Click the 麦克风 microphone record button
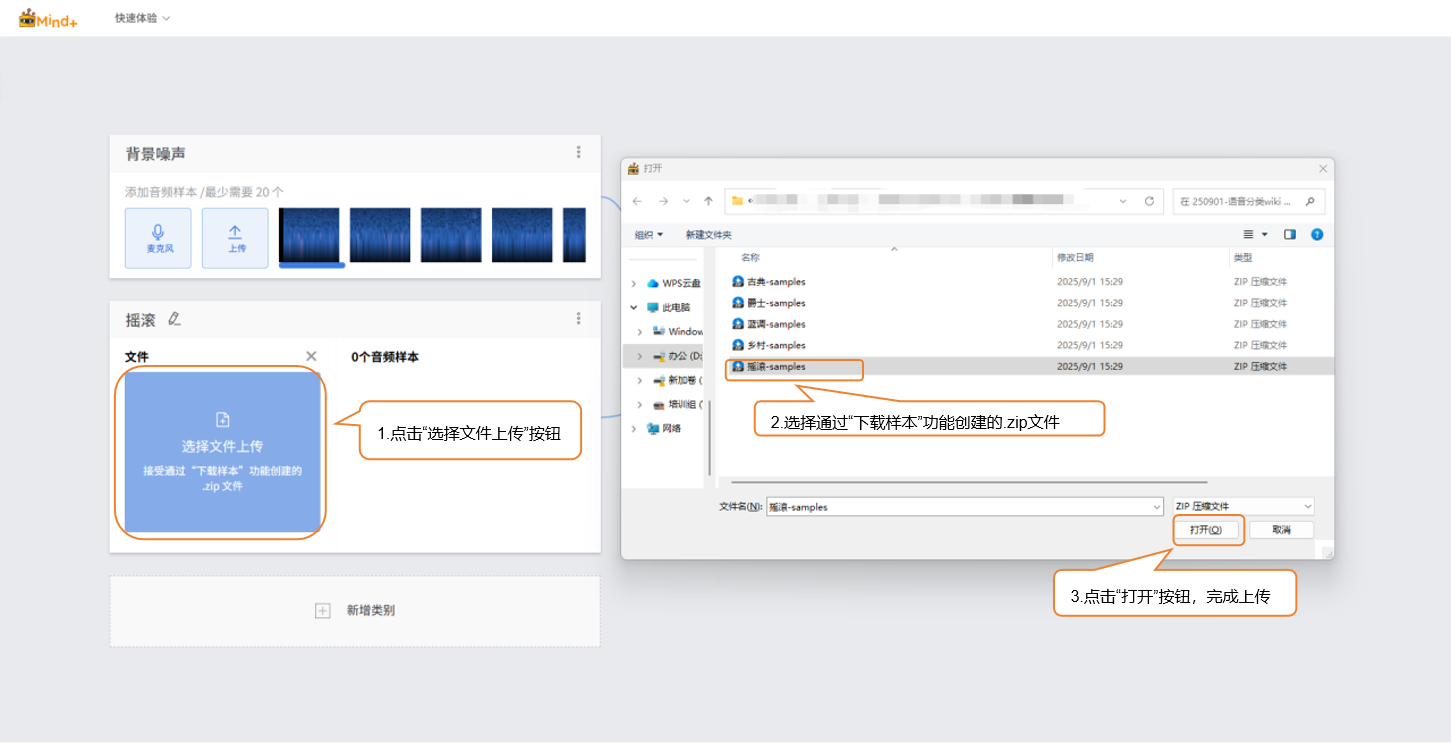1451x750 pixels. 158,238
